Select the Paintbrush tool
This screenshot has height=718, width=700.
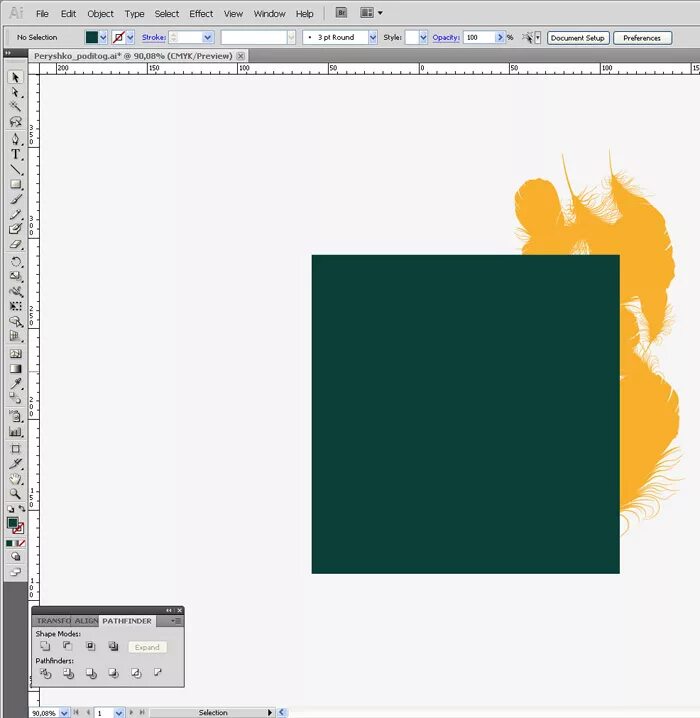click(15, 200)
